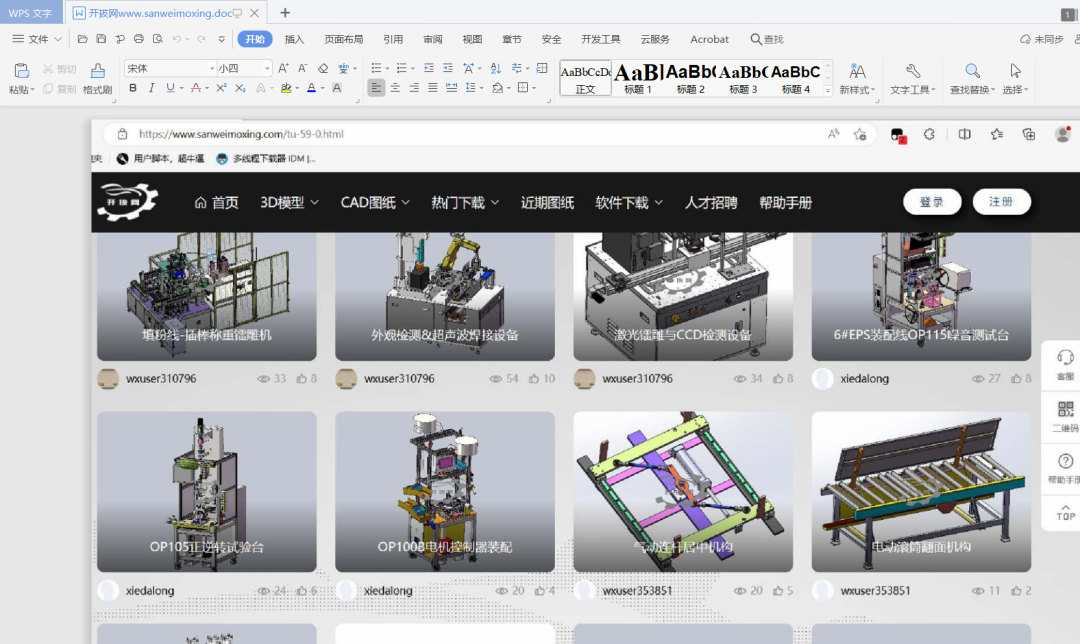Switch to the 视图 ribbon tab
The image size is (1080, 644).
coord(472,39)
